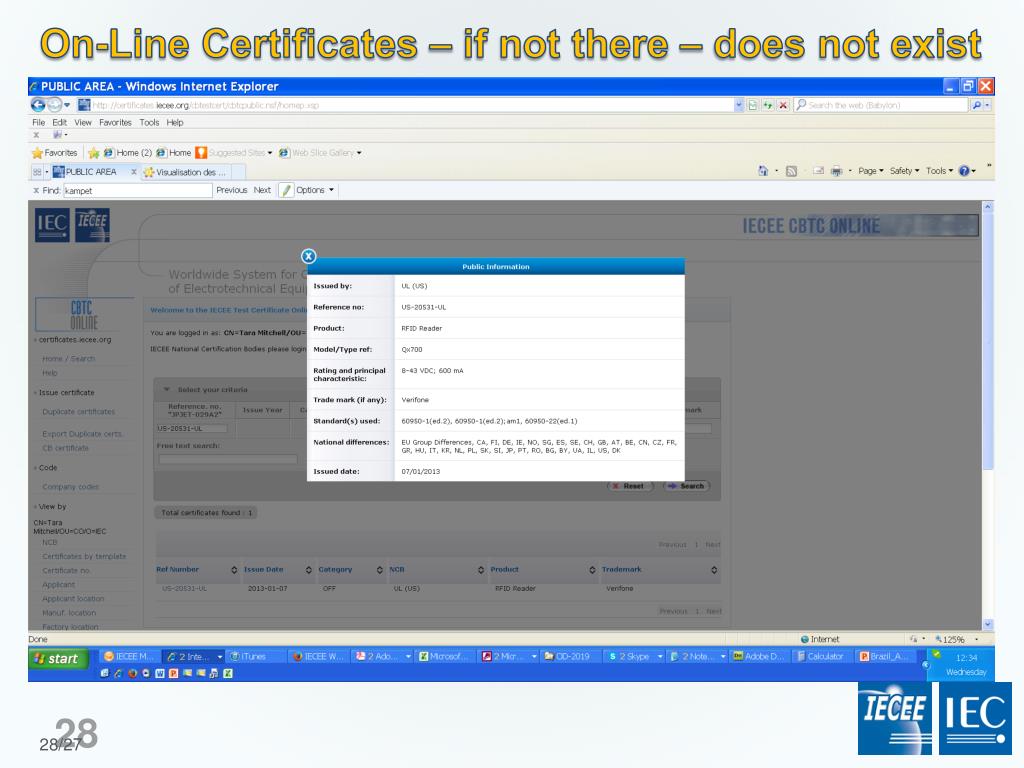Click the Next button in Find bar
1024x768 pixels.
click(x=262, y=190)
